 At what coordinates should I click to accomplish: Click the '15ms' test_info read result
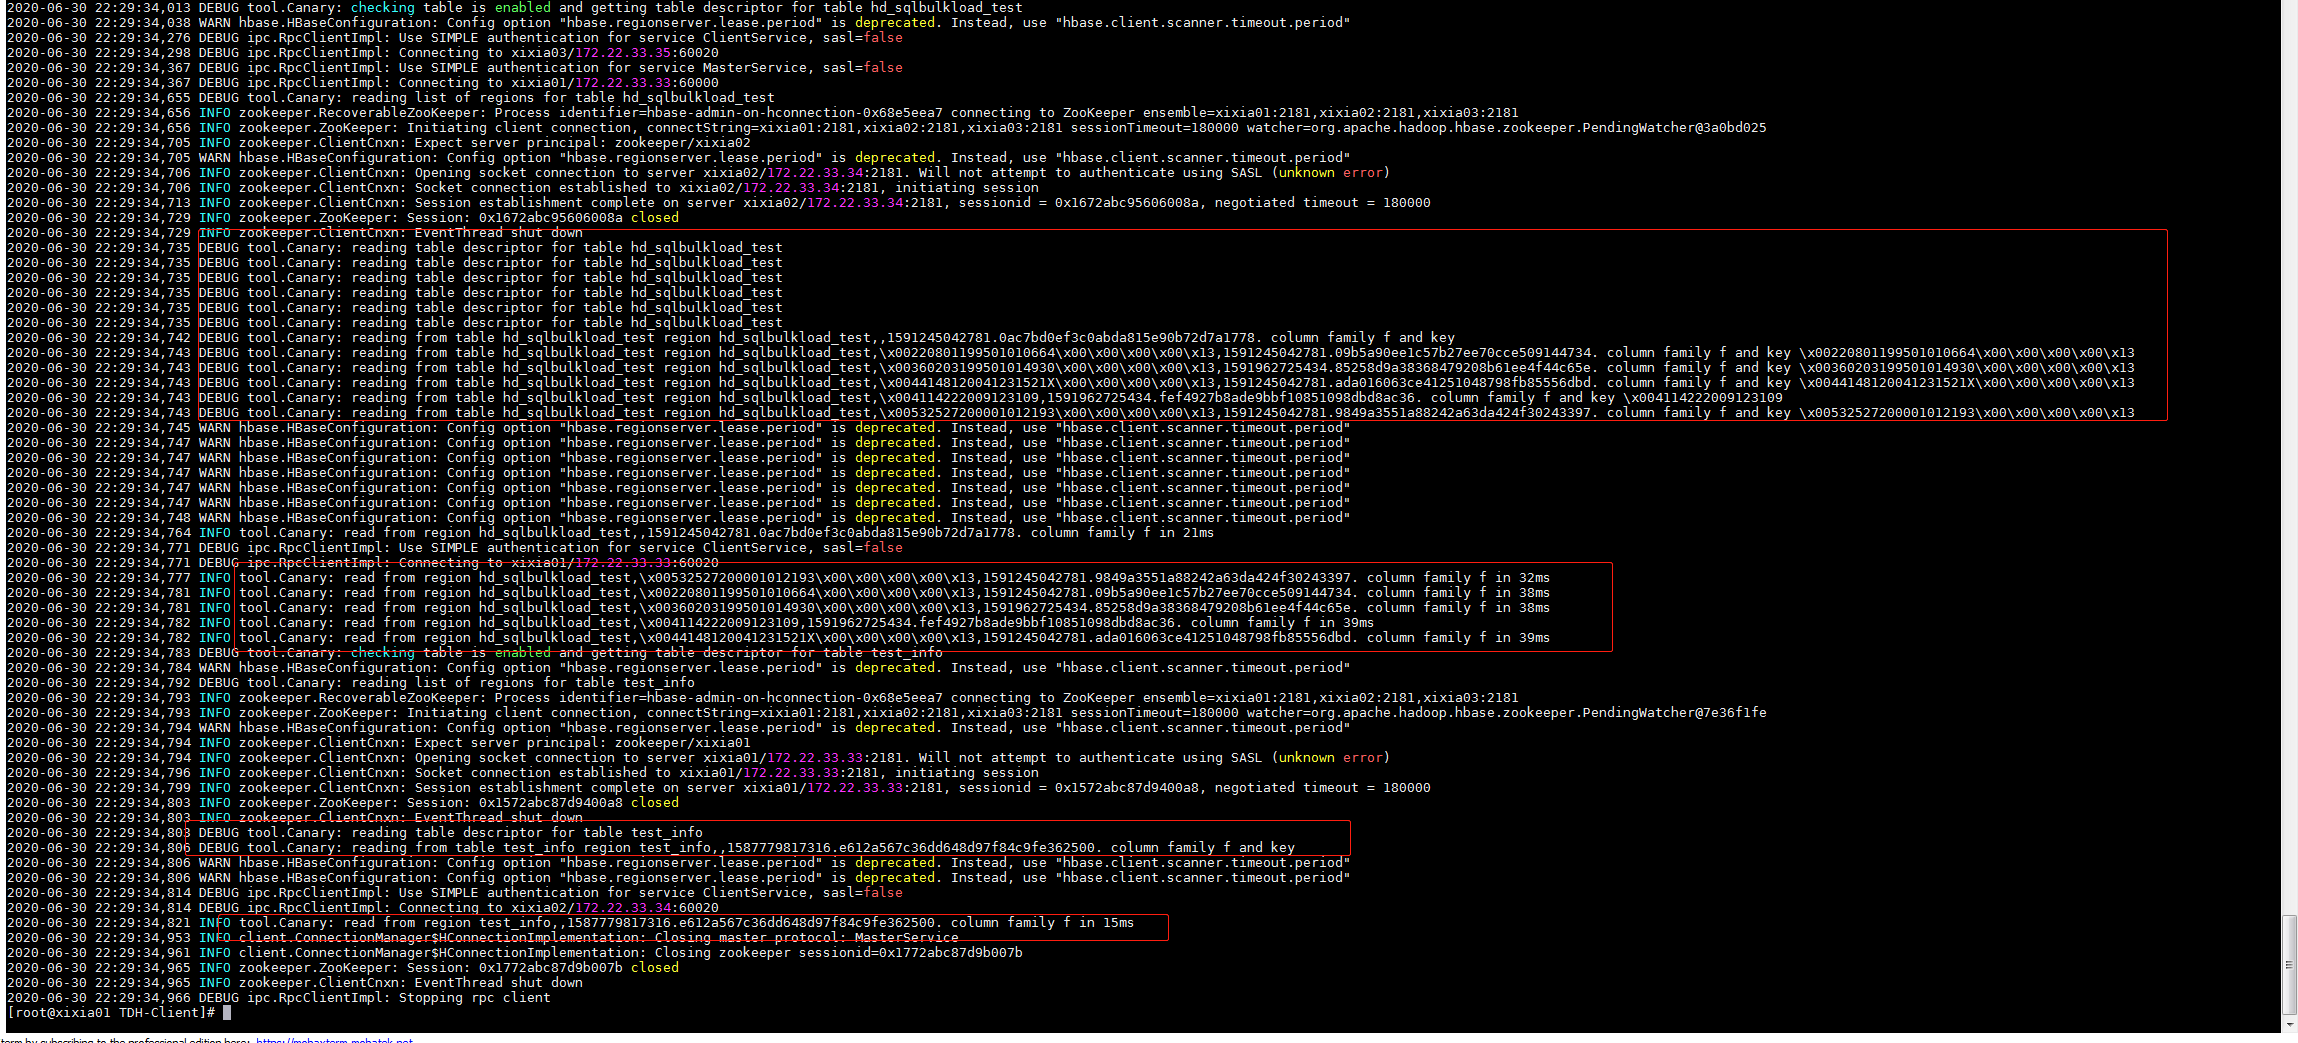(1118, 923)
